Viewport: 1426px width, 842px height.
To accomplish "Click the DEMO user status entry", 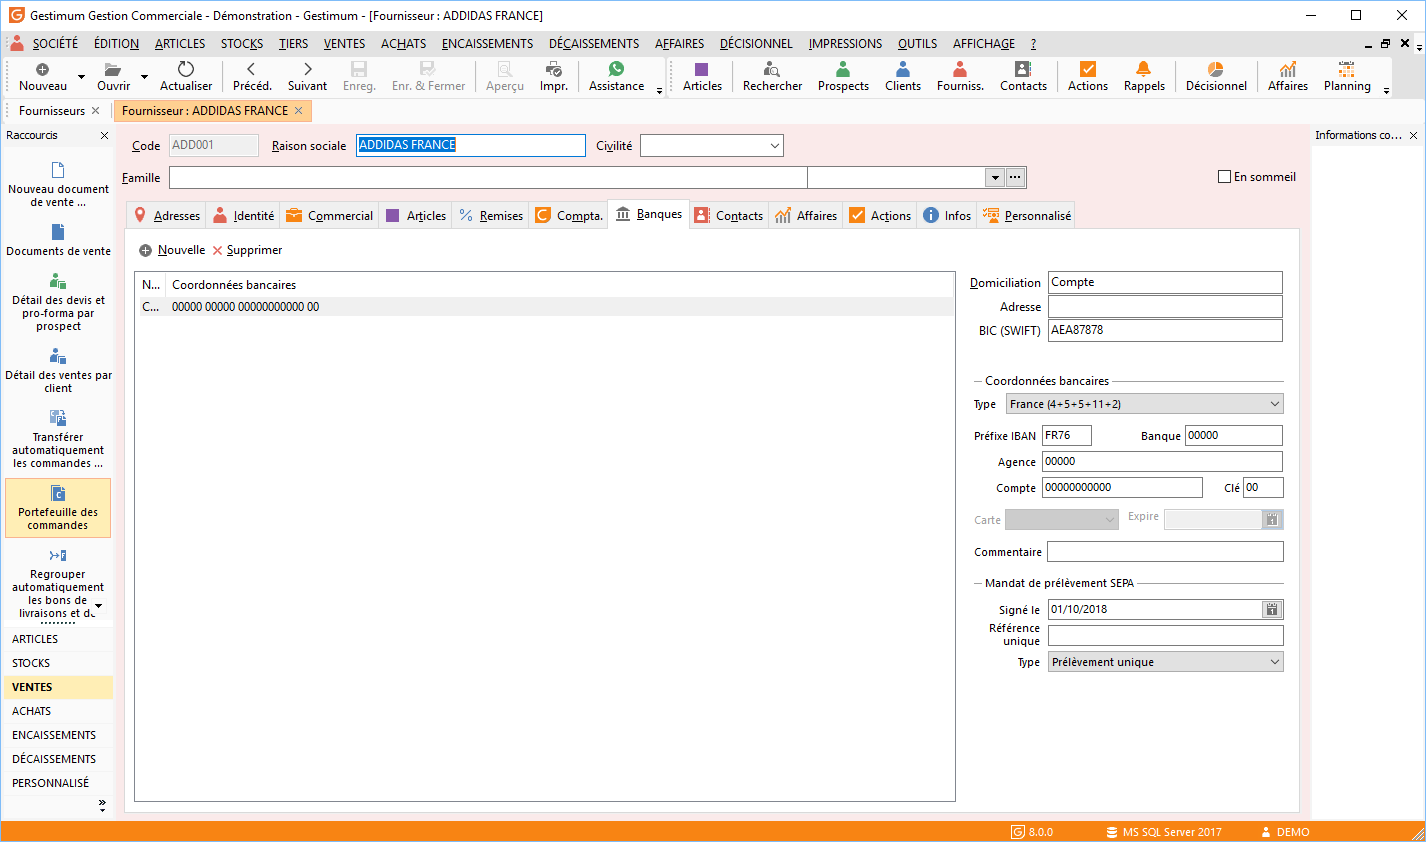I will click(1285, 832).
